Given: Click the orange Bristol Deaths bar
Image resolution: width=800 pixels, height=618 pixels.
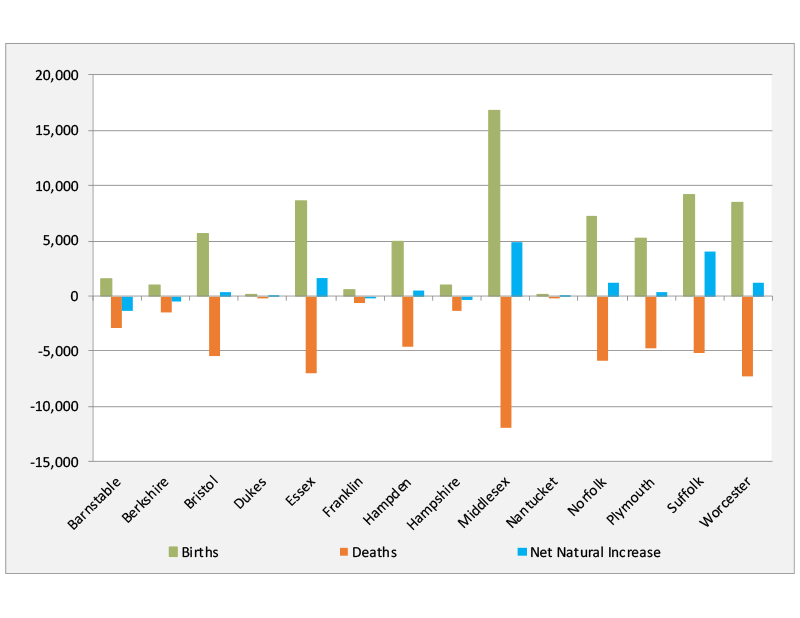Looking at the screenshot, I should pos(214,326).
